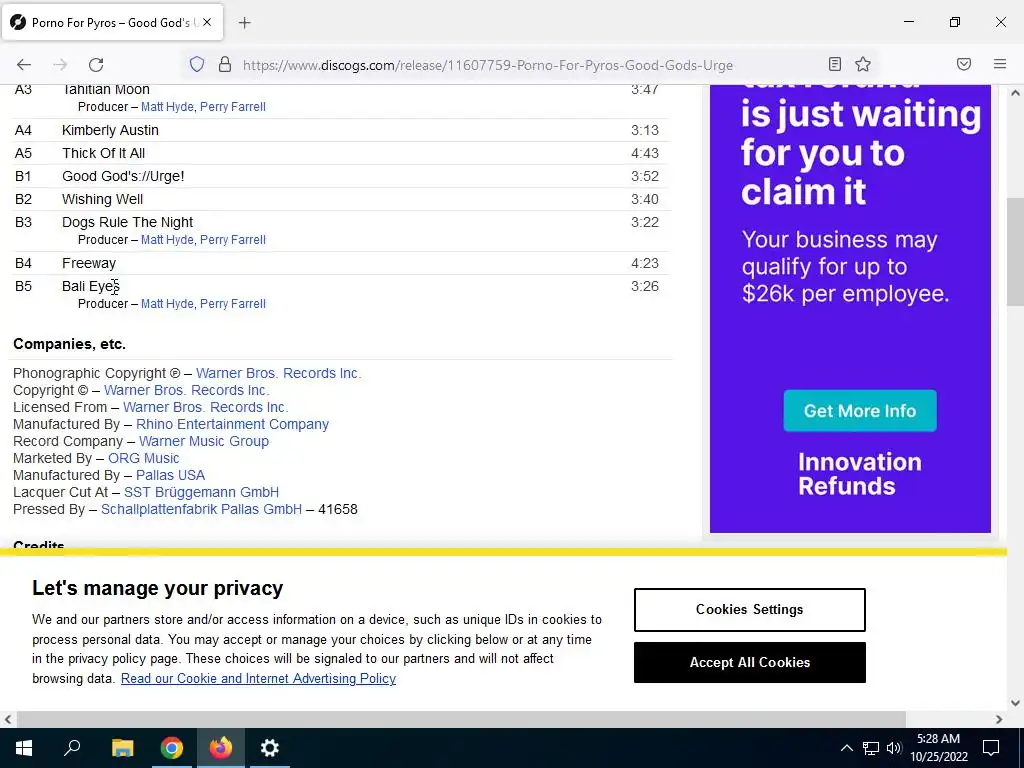Open Windows Start menu
The width and height of the screenshot is (1024, 768).
24,748
